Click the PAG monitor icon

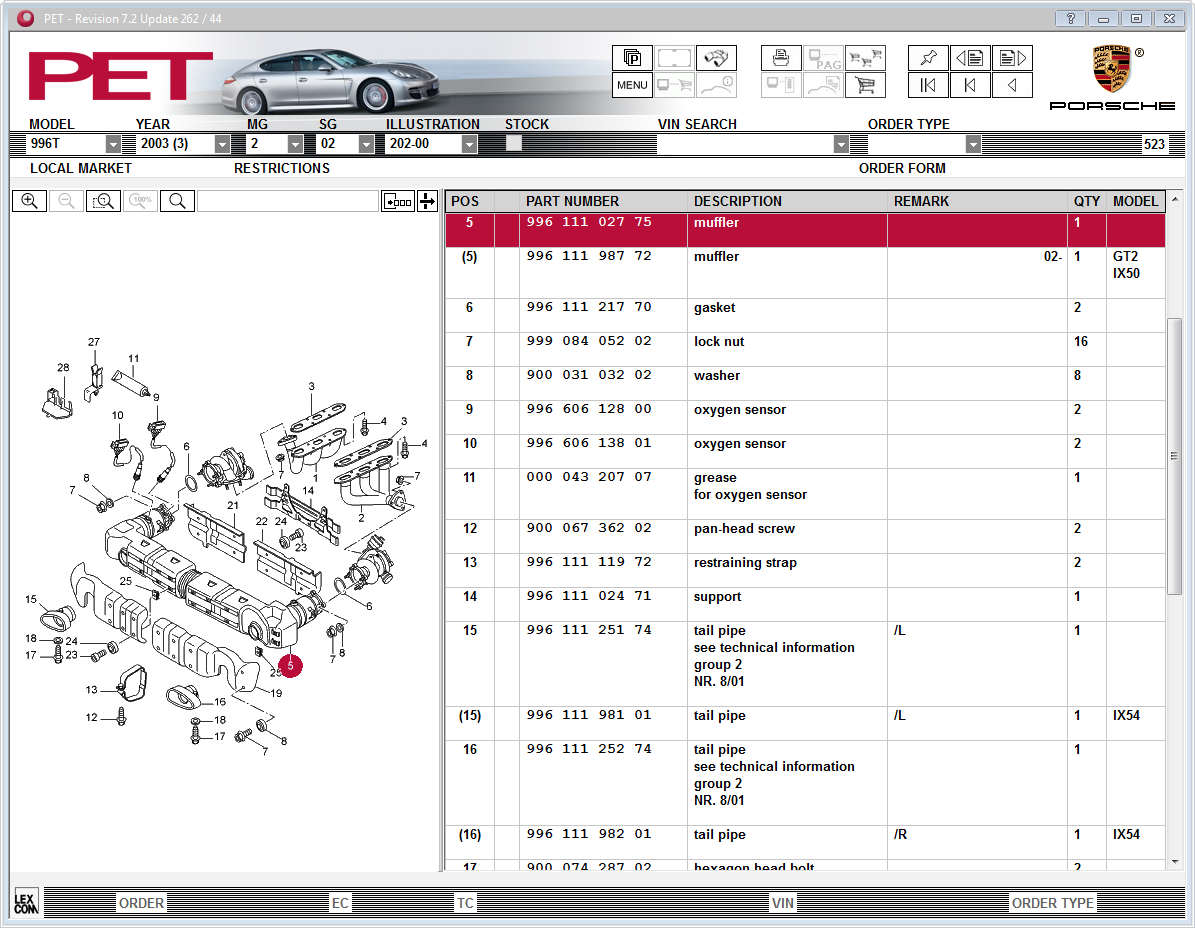click(x=823, y=58)
